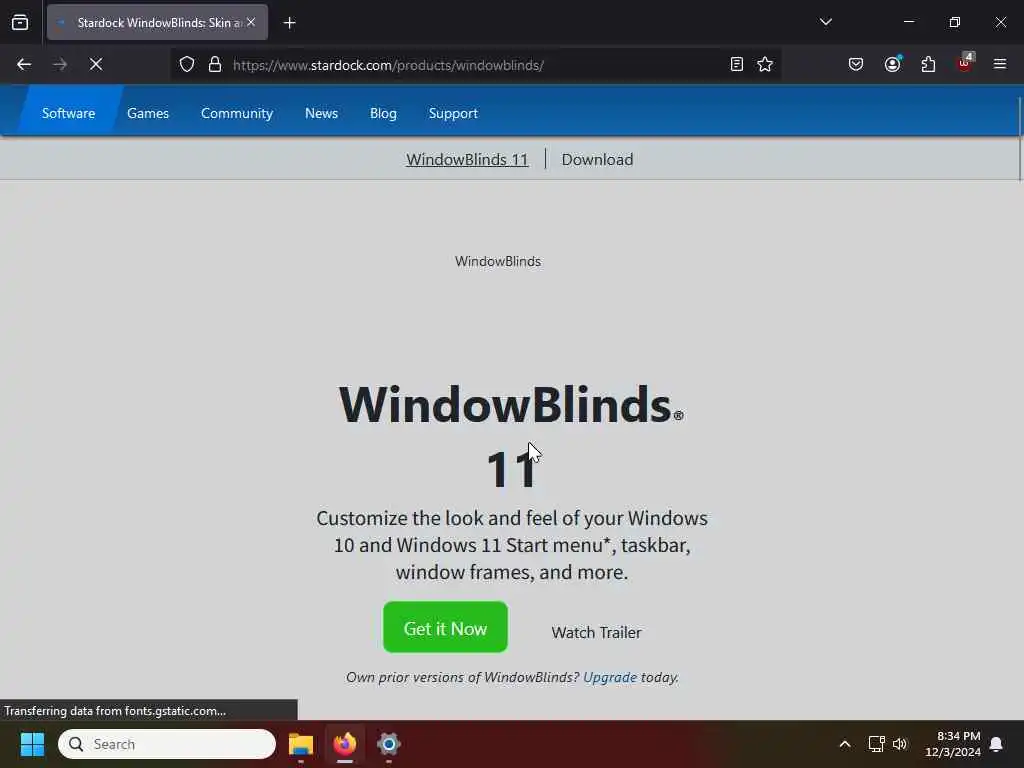Open the Download sub-nav link
Screen dimensions: 1024x768
(597, 159)
